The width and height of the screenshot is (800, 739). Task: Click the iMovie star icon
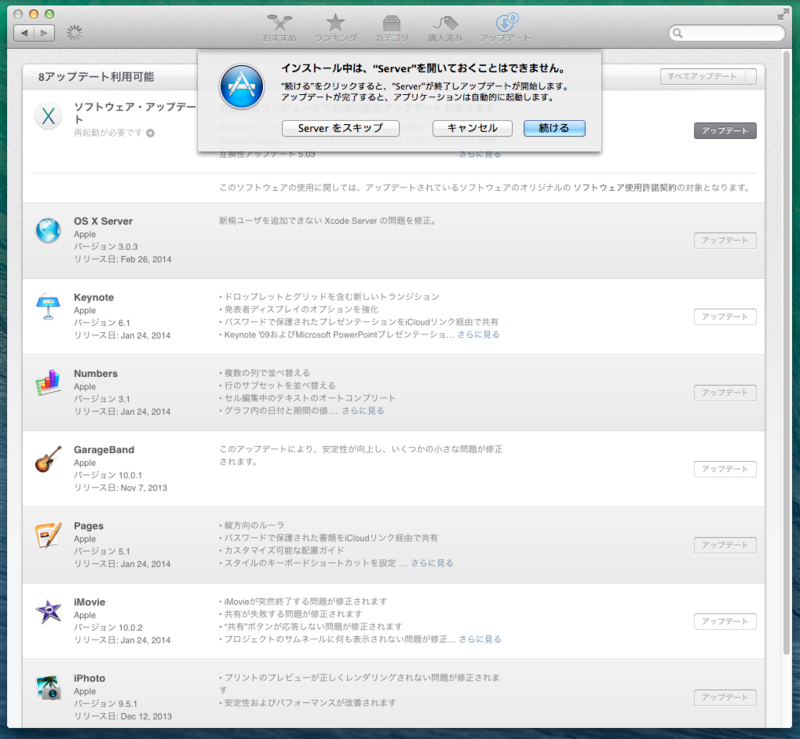(48, 611)
